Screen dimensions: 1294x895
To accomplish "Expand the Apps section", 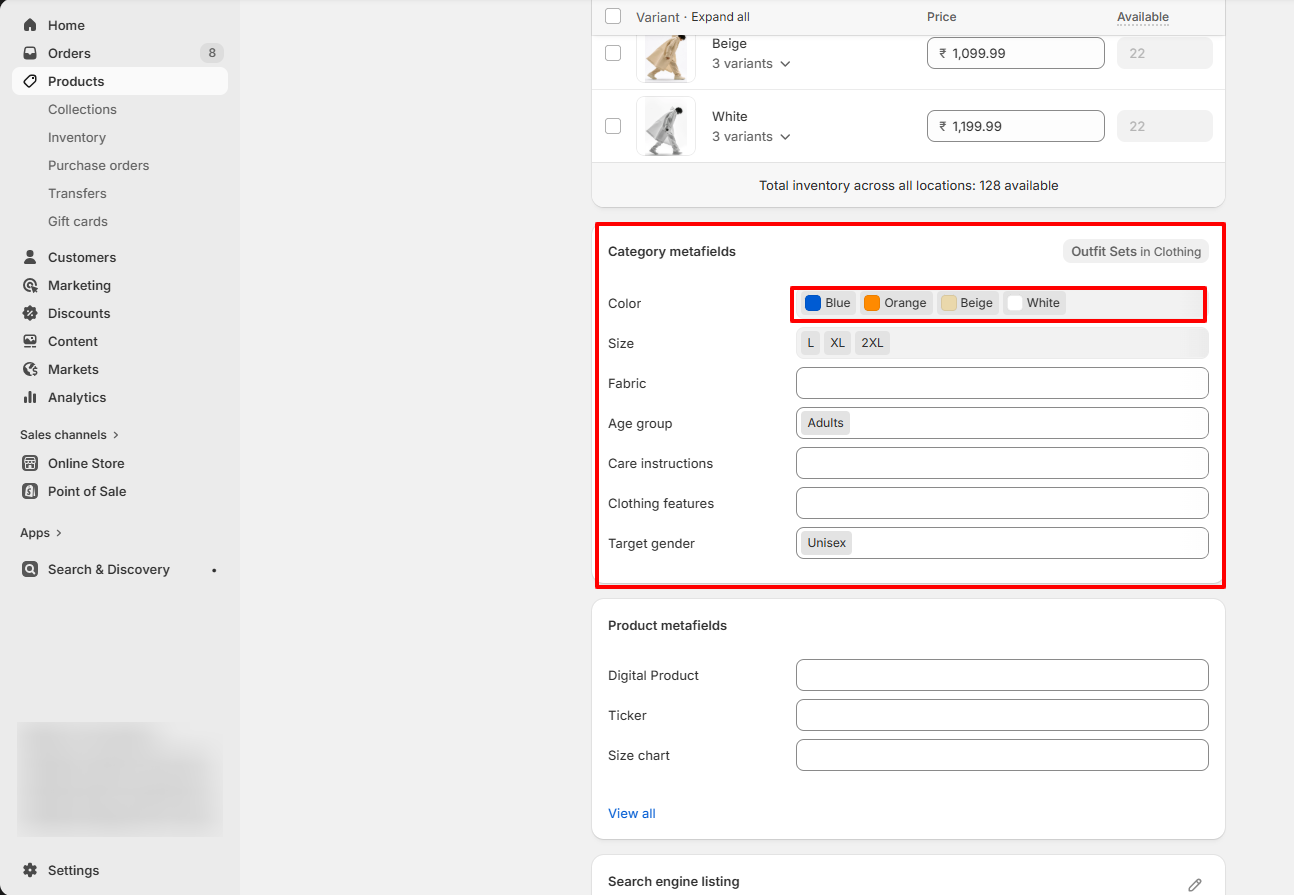I will (41, 533).
